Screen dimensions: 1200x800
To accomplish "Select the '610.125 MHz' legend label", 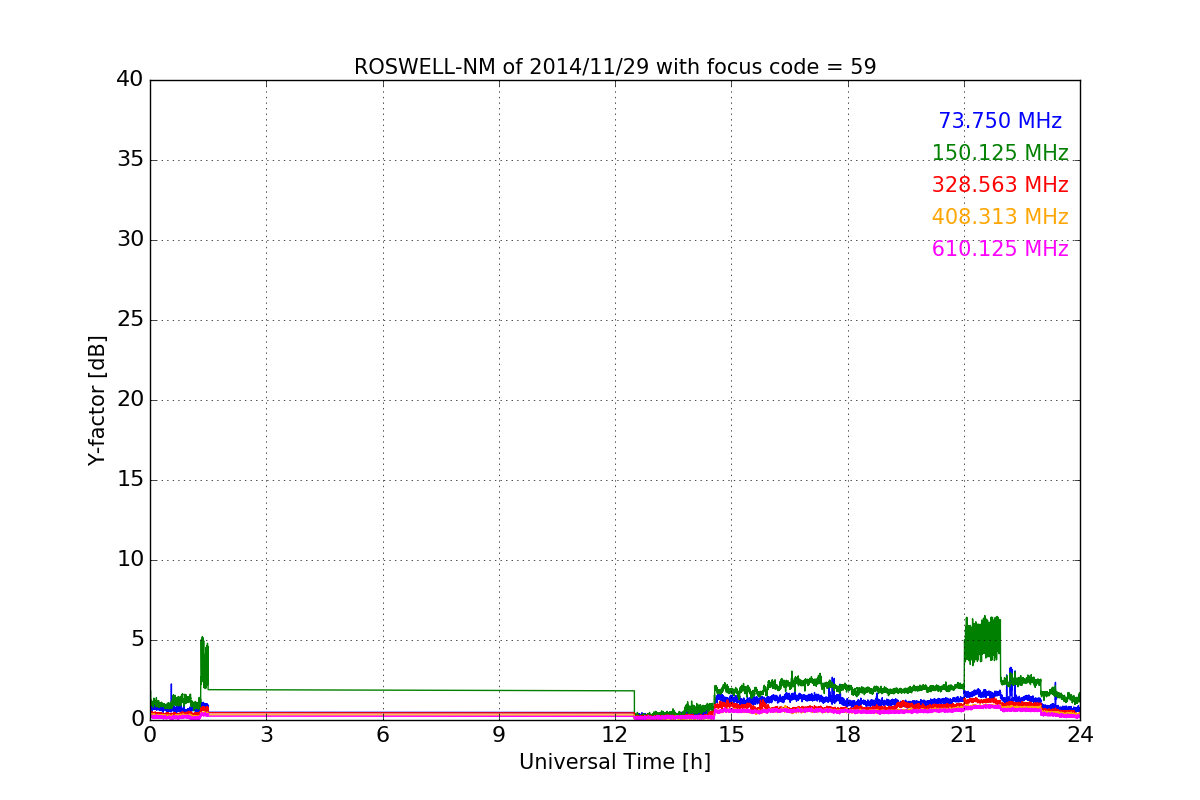I will click(1000, 249).
